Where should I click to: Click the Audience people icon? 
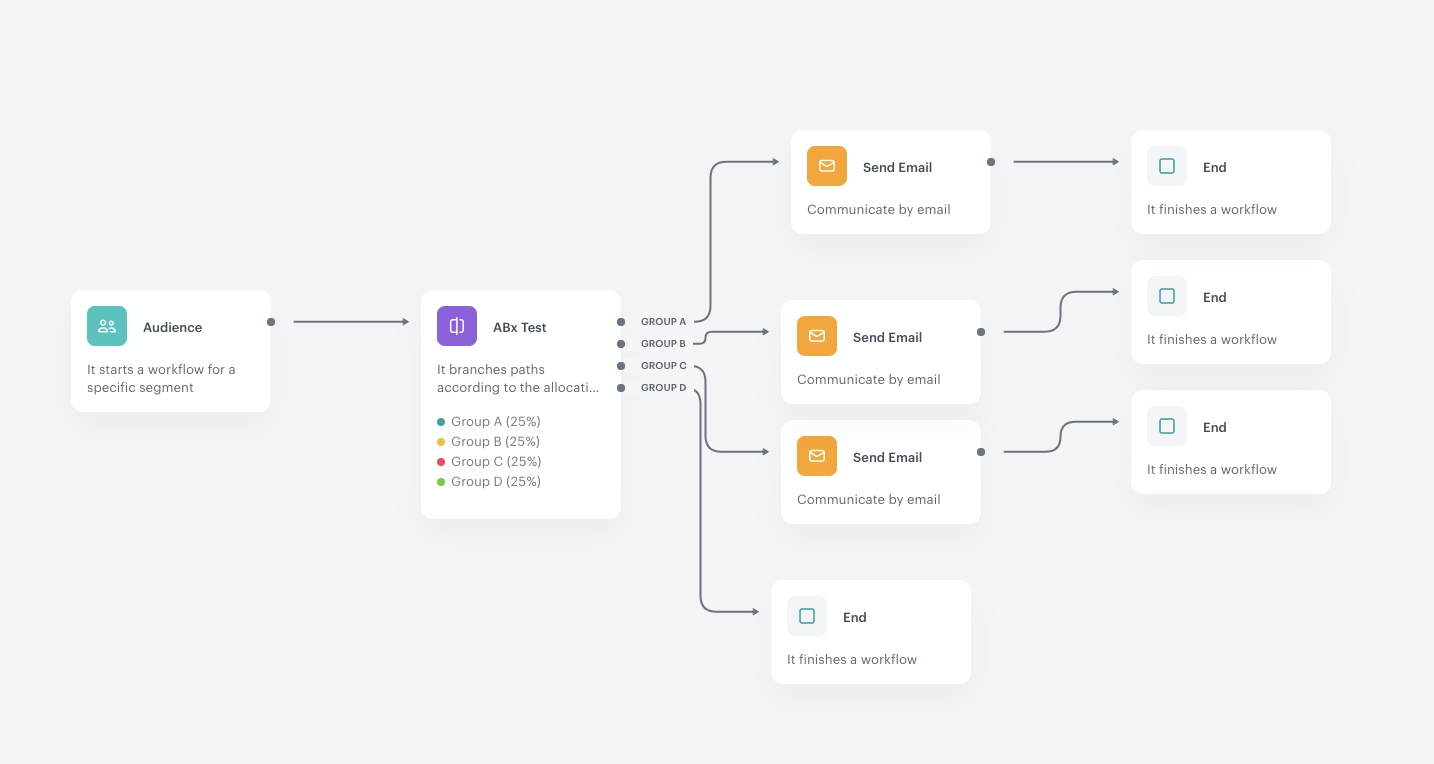106,326
